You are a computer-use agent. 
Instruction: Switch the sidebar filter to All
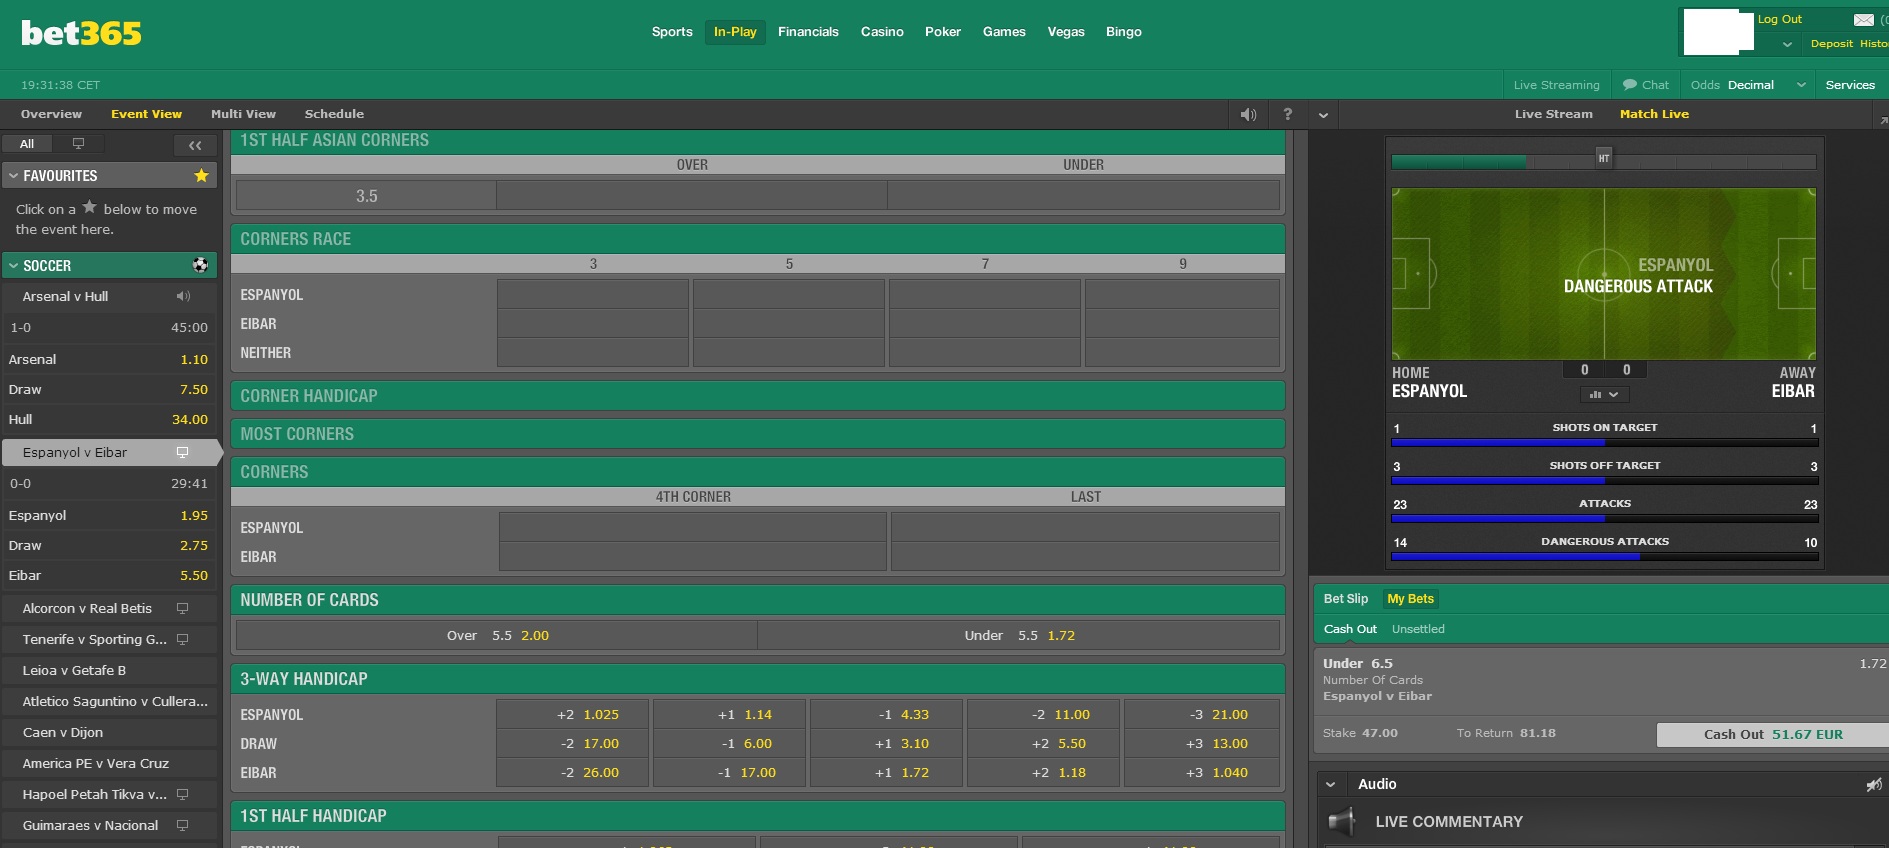27,144
